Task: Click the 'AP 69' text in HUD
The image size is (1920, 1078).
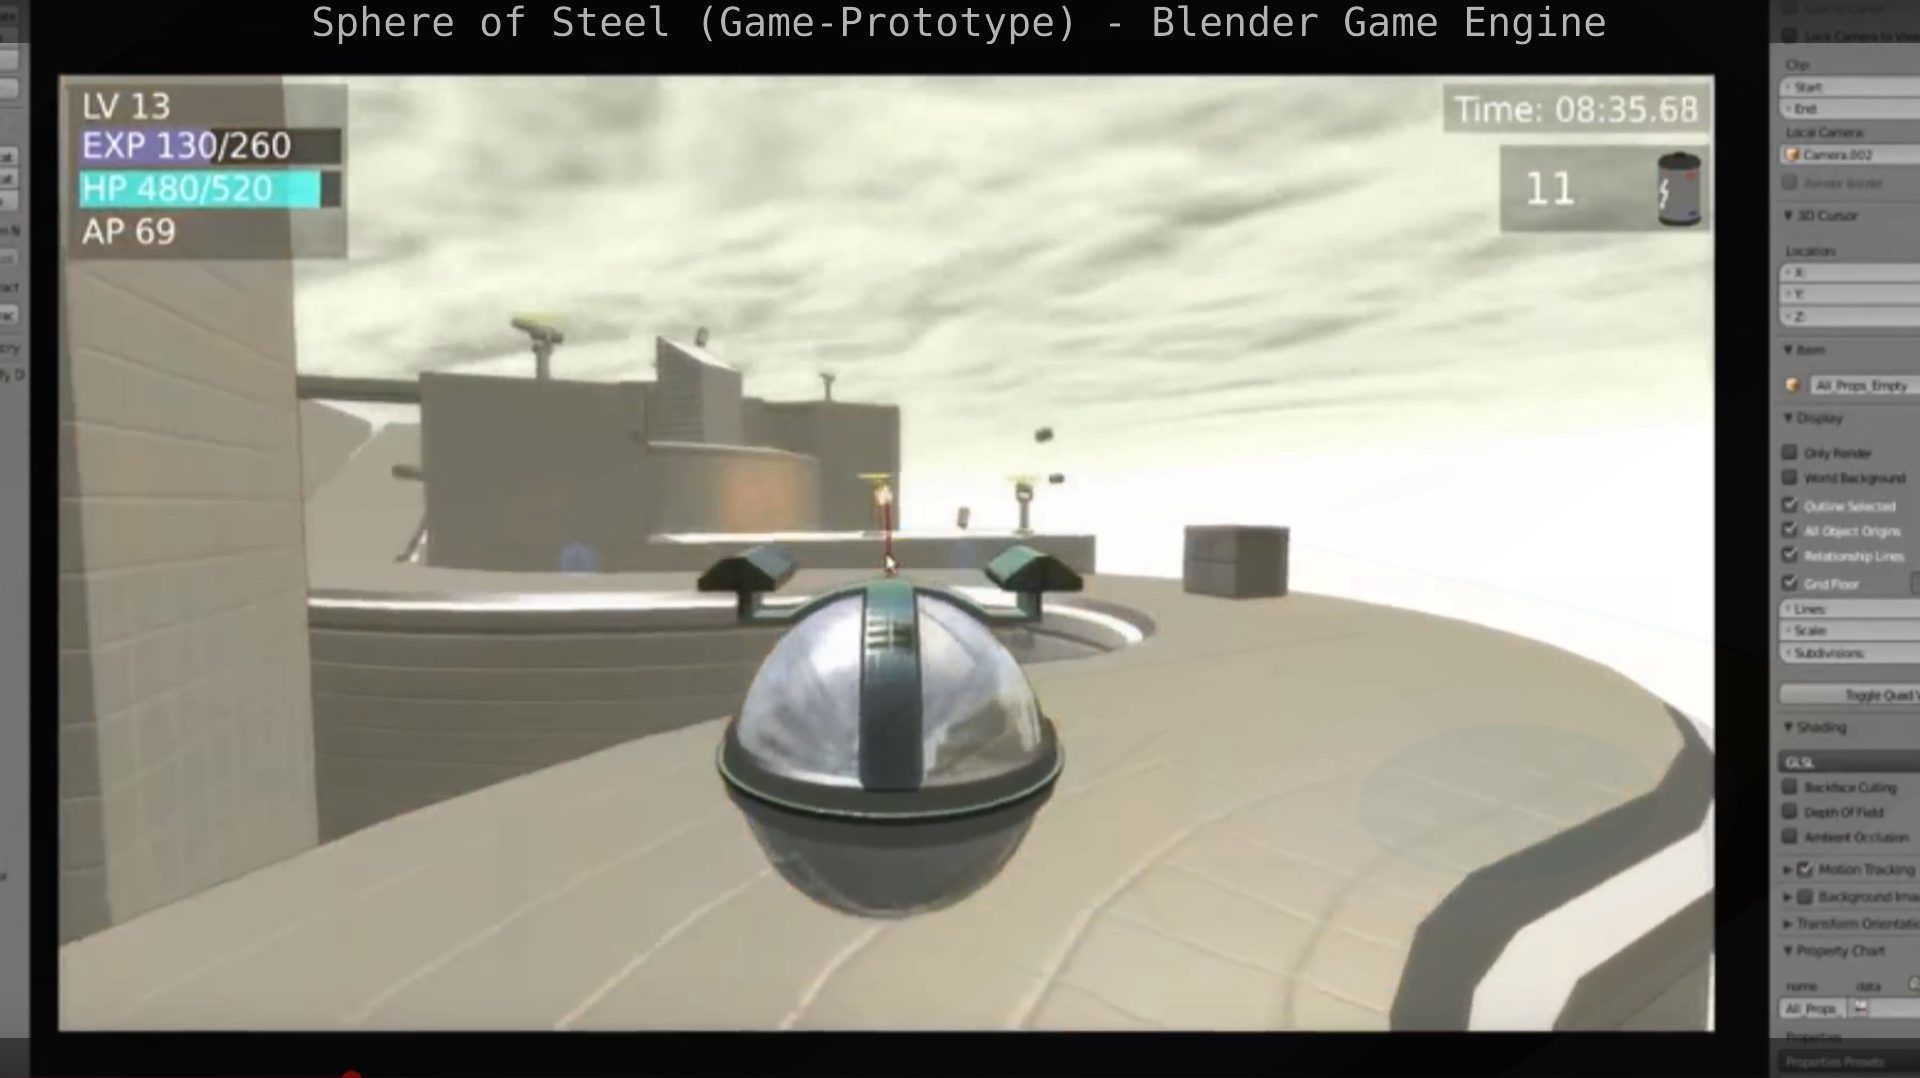Action: coord(129,232)
